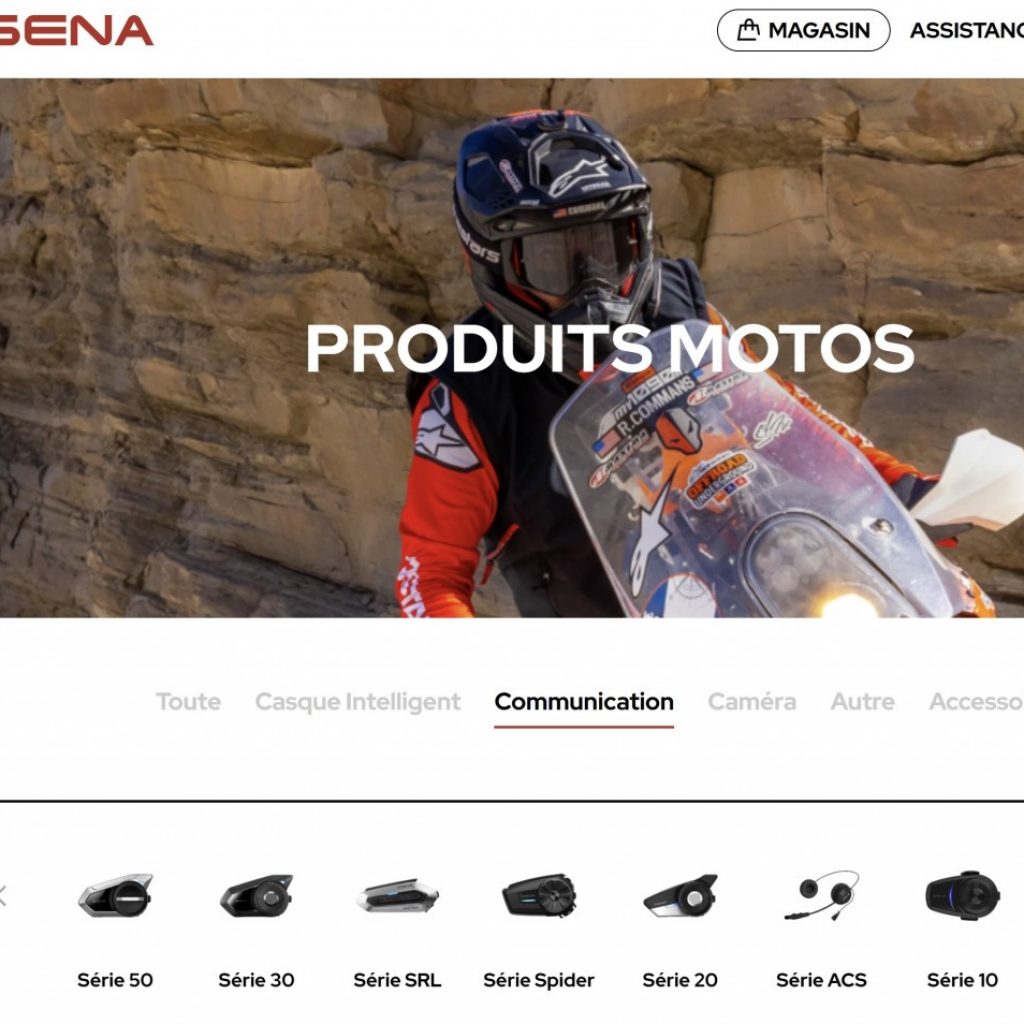Click the Série 20 device image
This screenshot has width=1024, height=1024.
pos(680,896)
